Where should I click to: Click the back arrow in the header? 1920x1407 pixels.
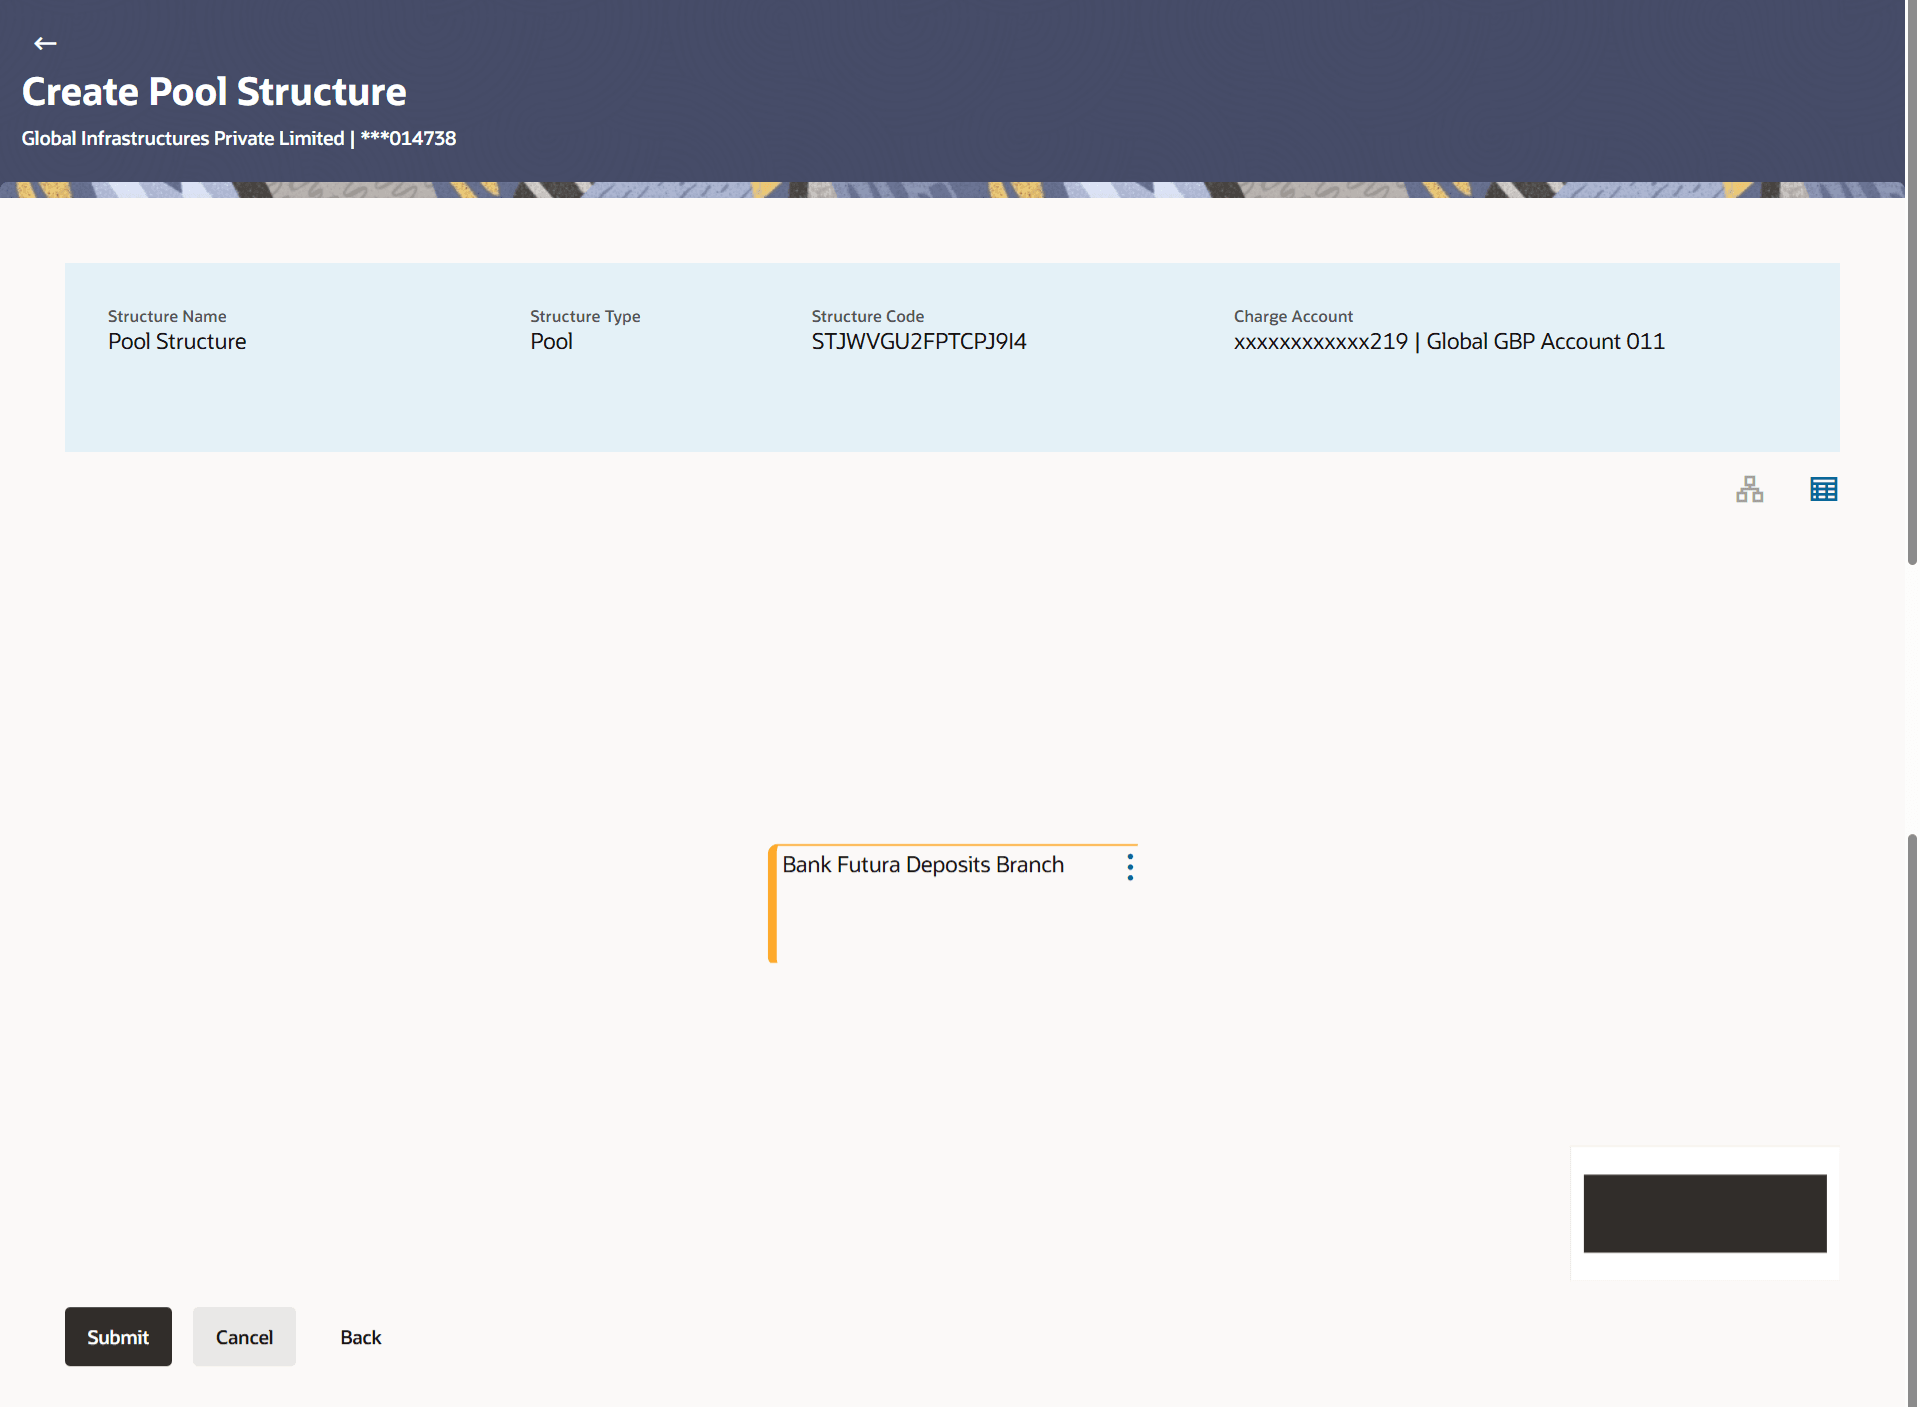(45, 43)
